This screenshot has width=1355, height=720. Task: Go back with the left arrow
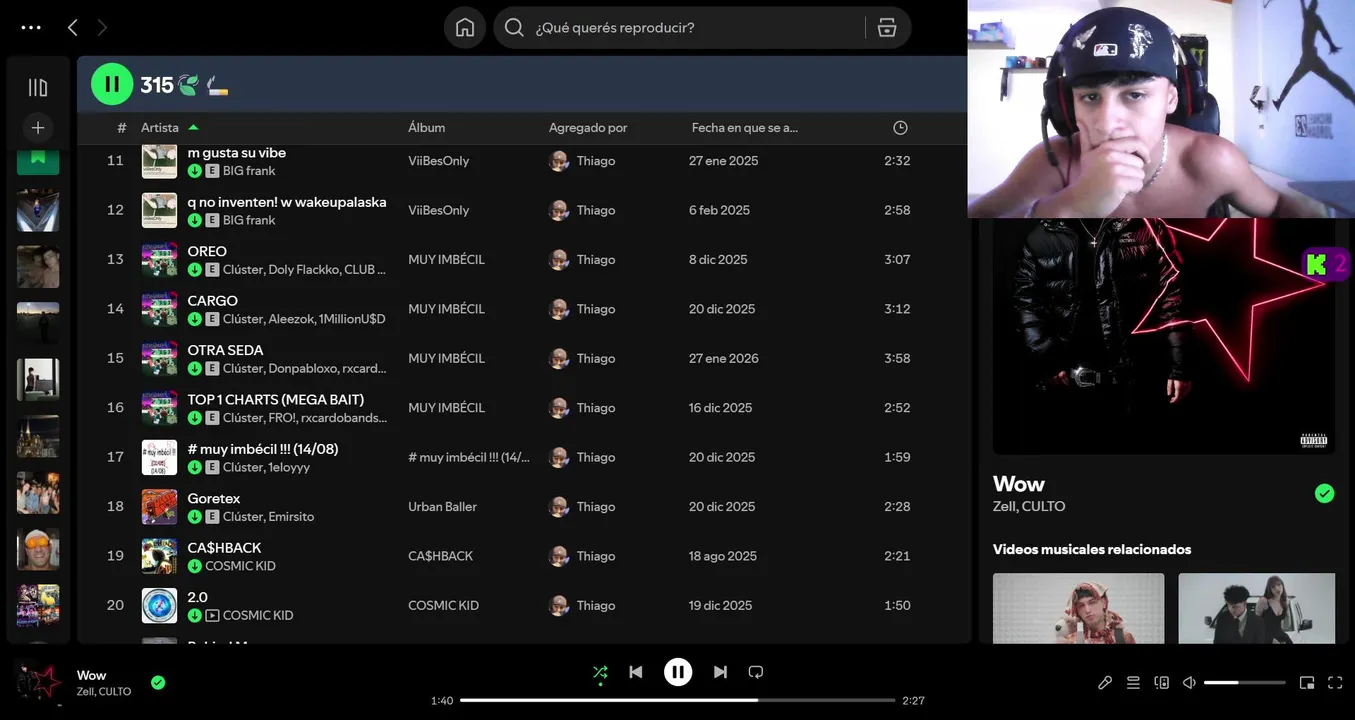[x=72, y=28]
